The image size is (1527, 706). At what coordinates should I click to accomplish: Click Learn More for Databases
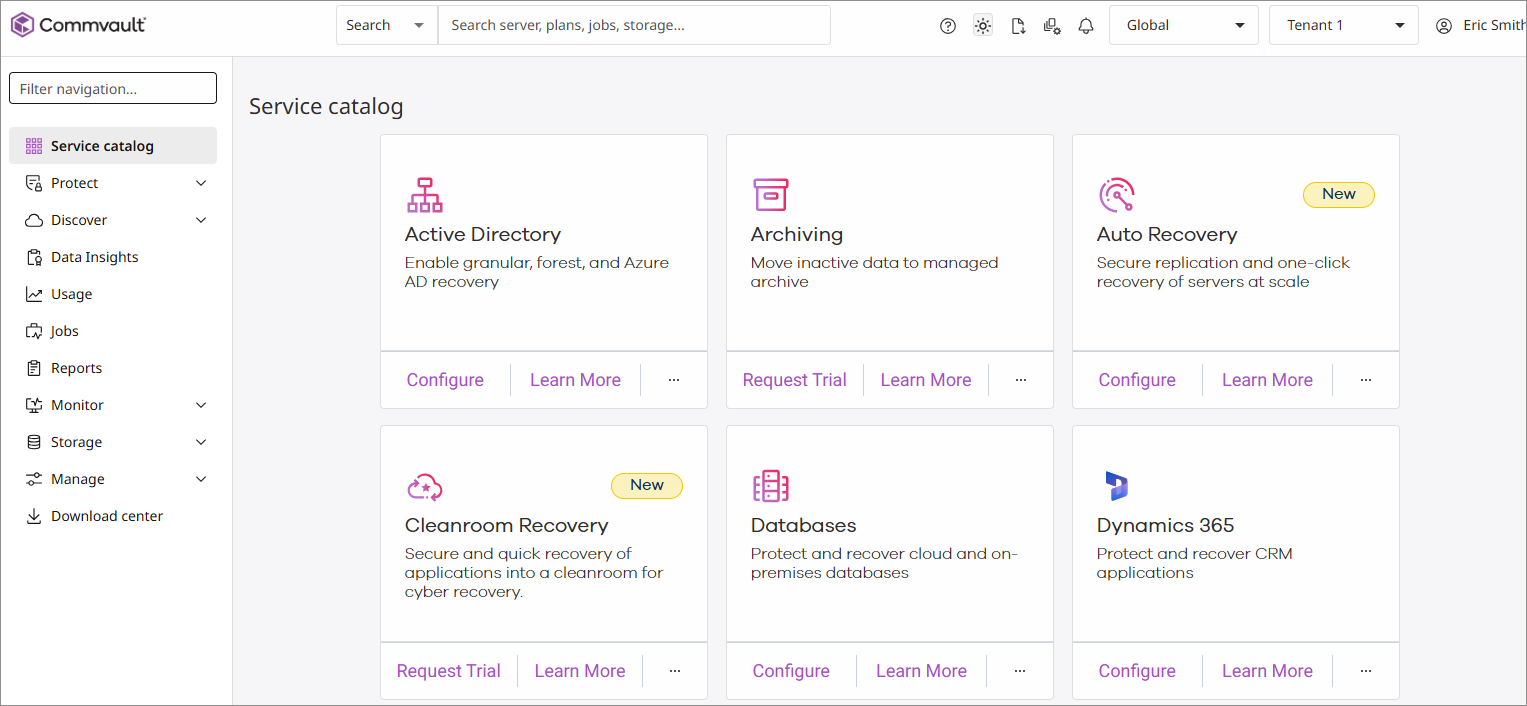[x=921, y=671]
